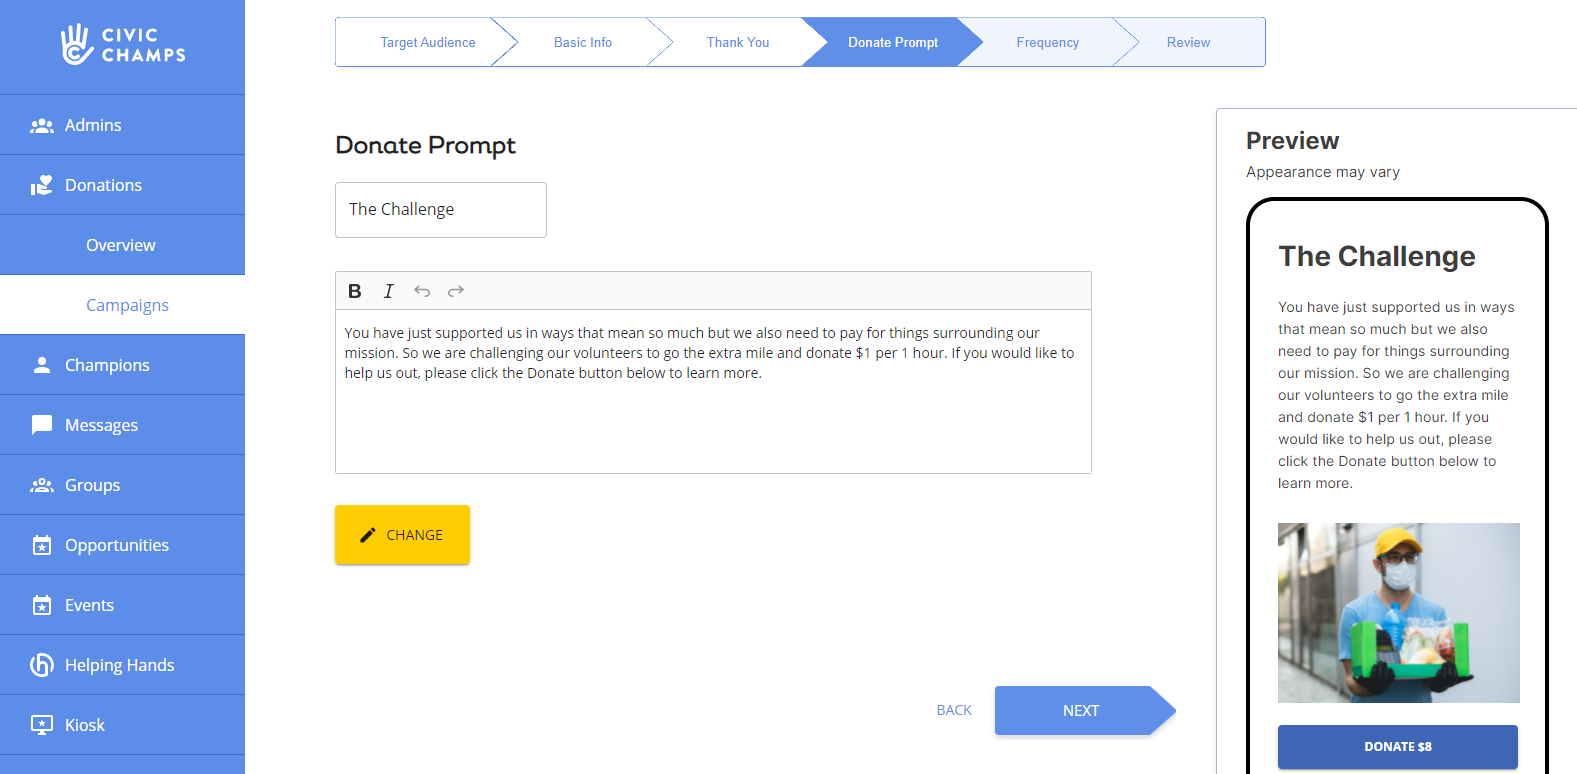This screenshot has height=774, width=1577.
Task: Open Kiosk via the monitor icon
Action: click(x=42, y=725)
